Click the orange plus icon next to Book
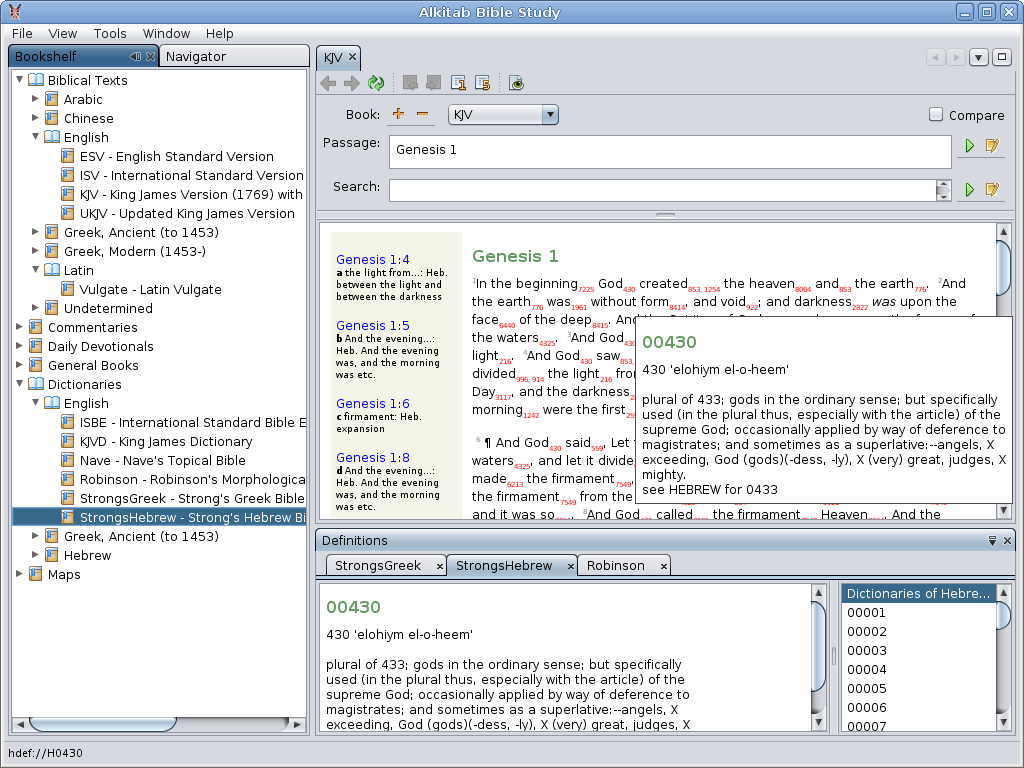The image size is (1024, 768). (x=398, y=114)
